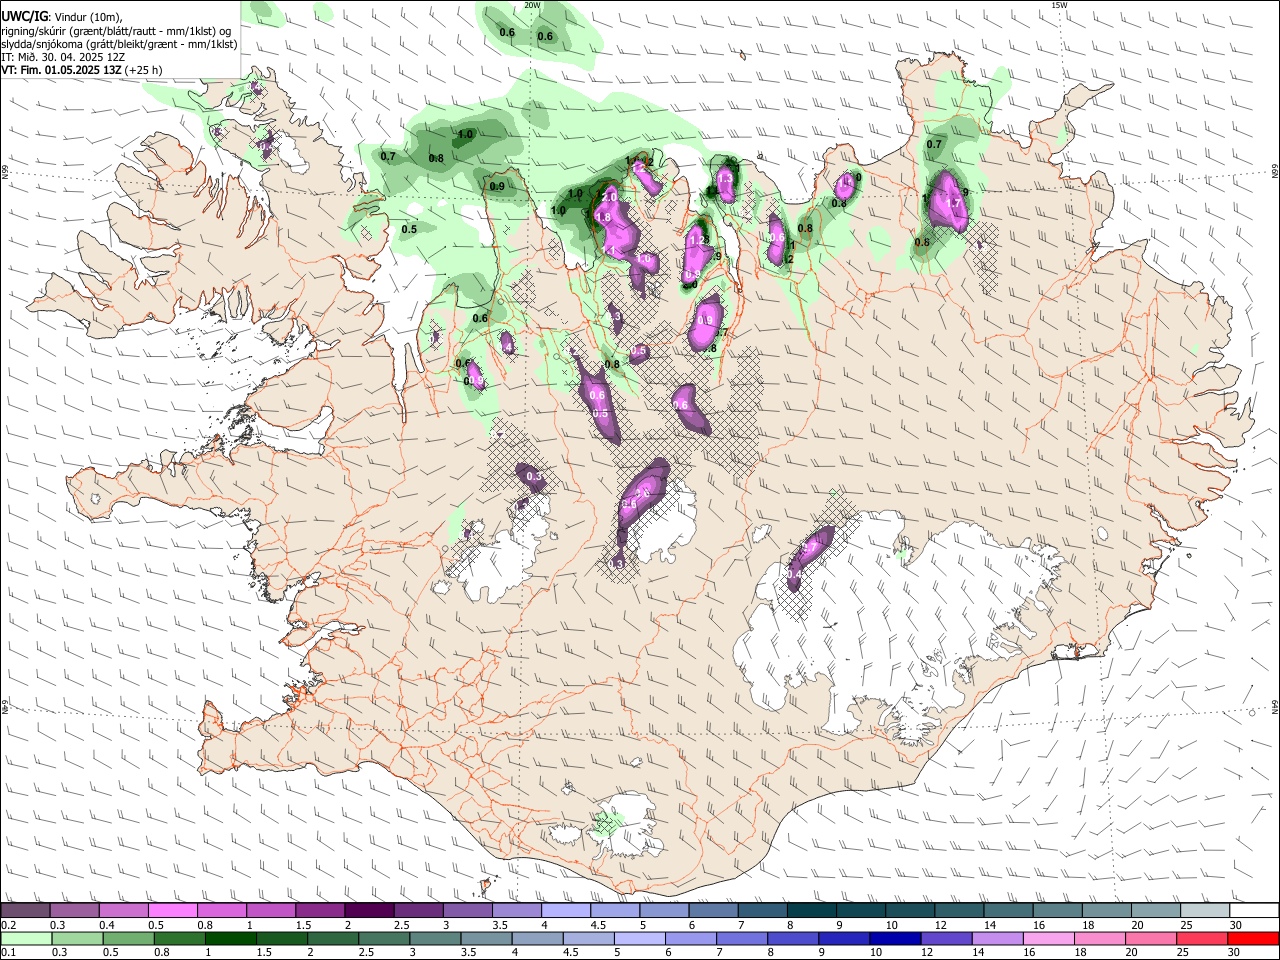The image size is (1280, 960).
Task: Pick the crimson 25 mm rain legend swatch
Action: [x=1202, y=938]
